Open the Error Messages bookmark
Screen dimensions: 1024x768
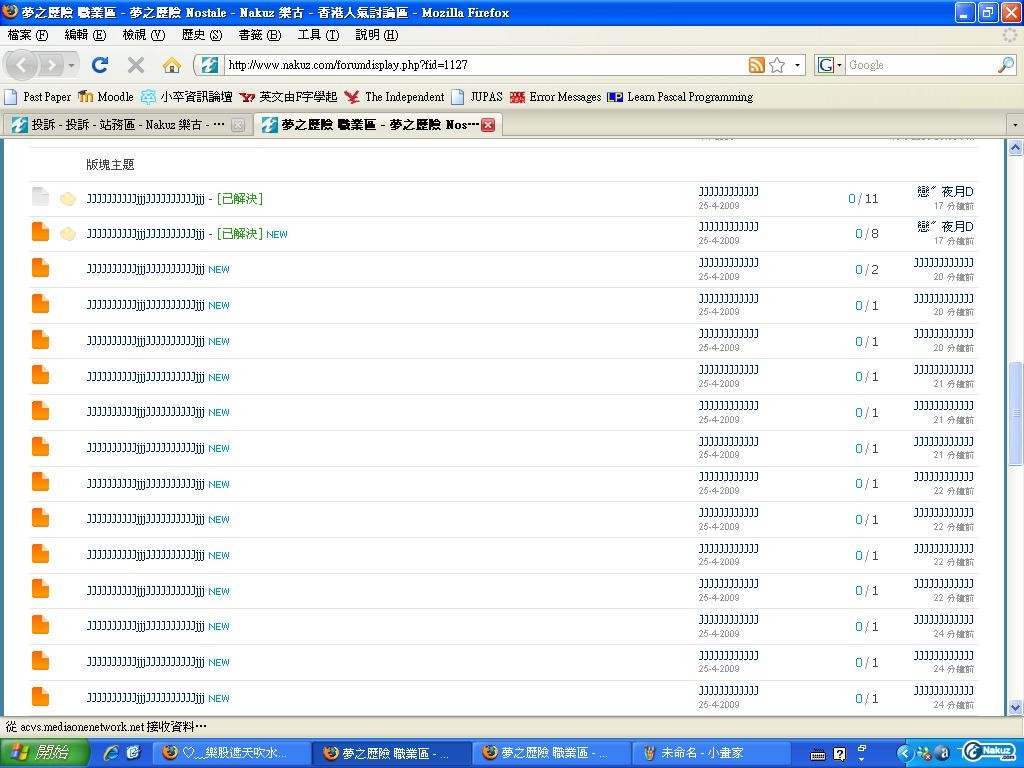pos(556,97)
